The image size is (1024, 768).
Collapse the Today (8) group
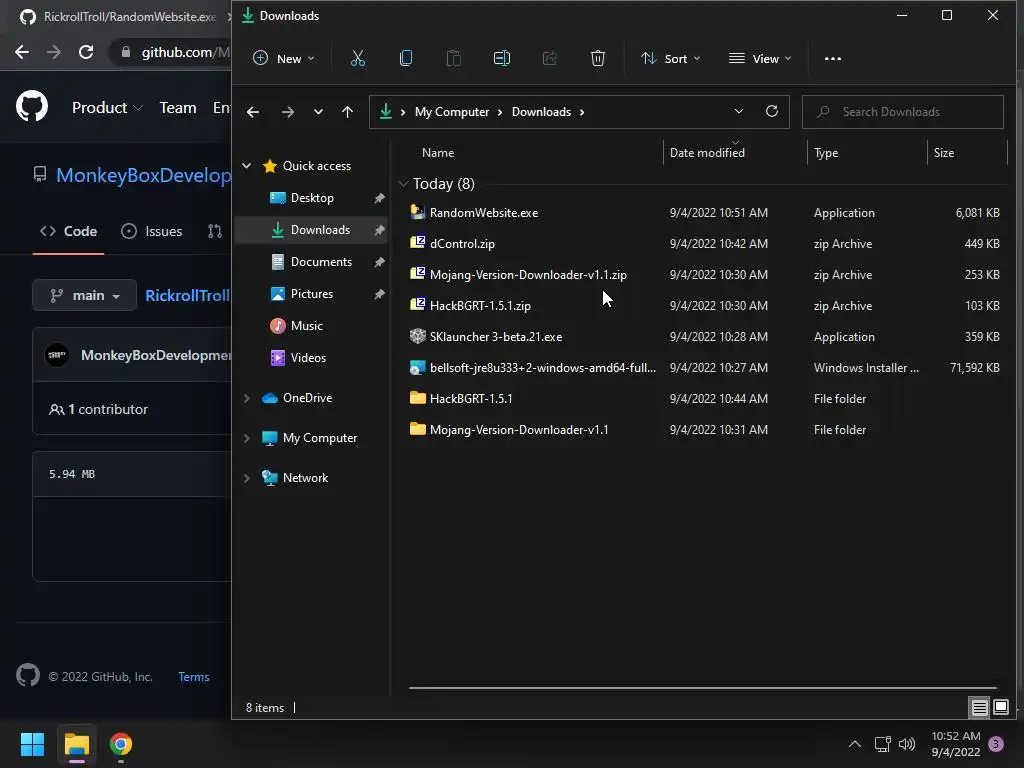pos(403,184)
